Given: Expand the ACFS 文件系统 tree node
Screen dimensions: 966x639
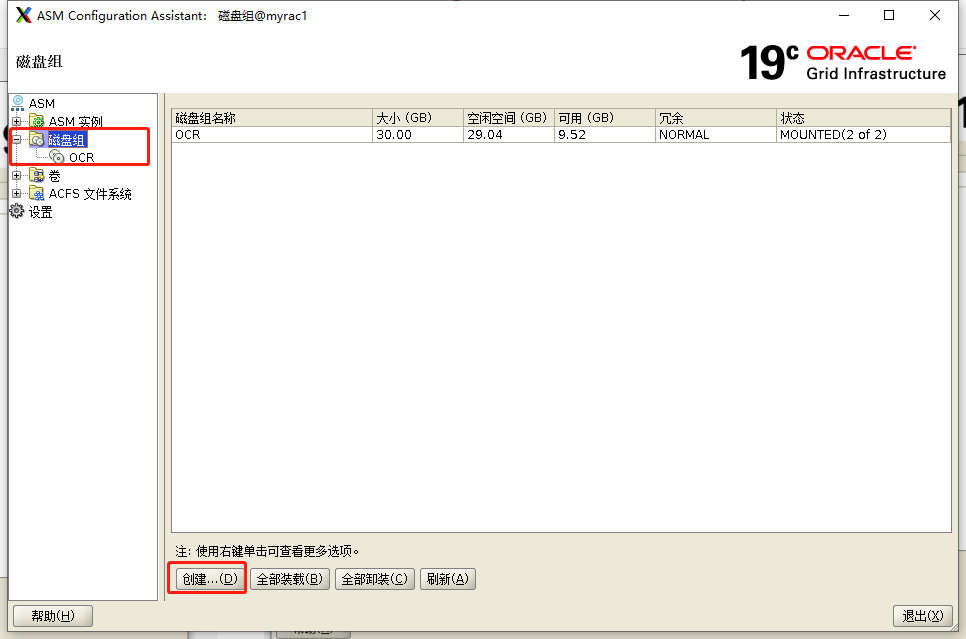Looking at the screenshot, I should point(17,193).
